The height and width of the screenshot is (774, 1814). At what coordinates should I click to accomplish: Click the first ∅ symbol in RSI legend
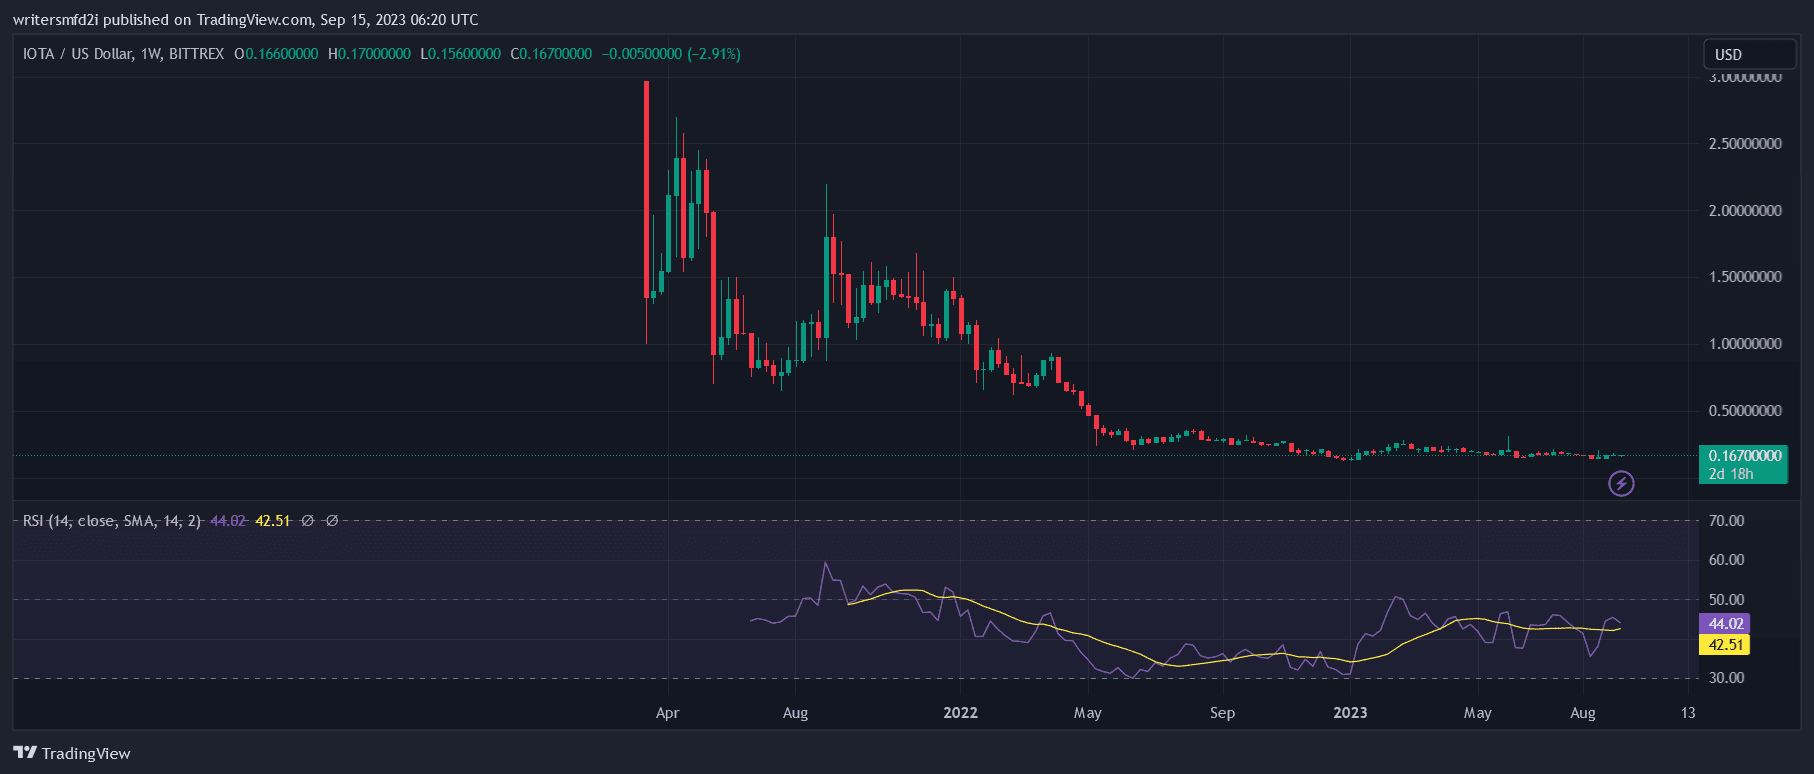[308, 521]
